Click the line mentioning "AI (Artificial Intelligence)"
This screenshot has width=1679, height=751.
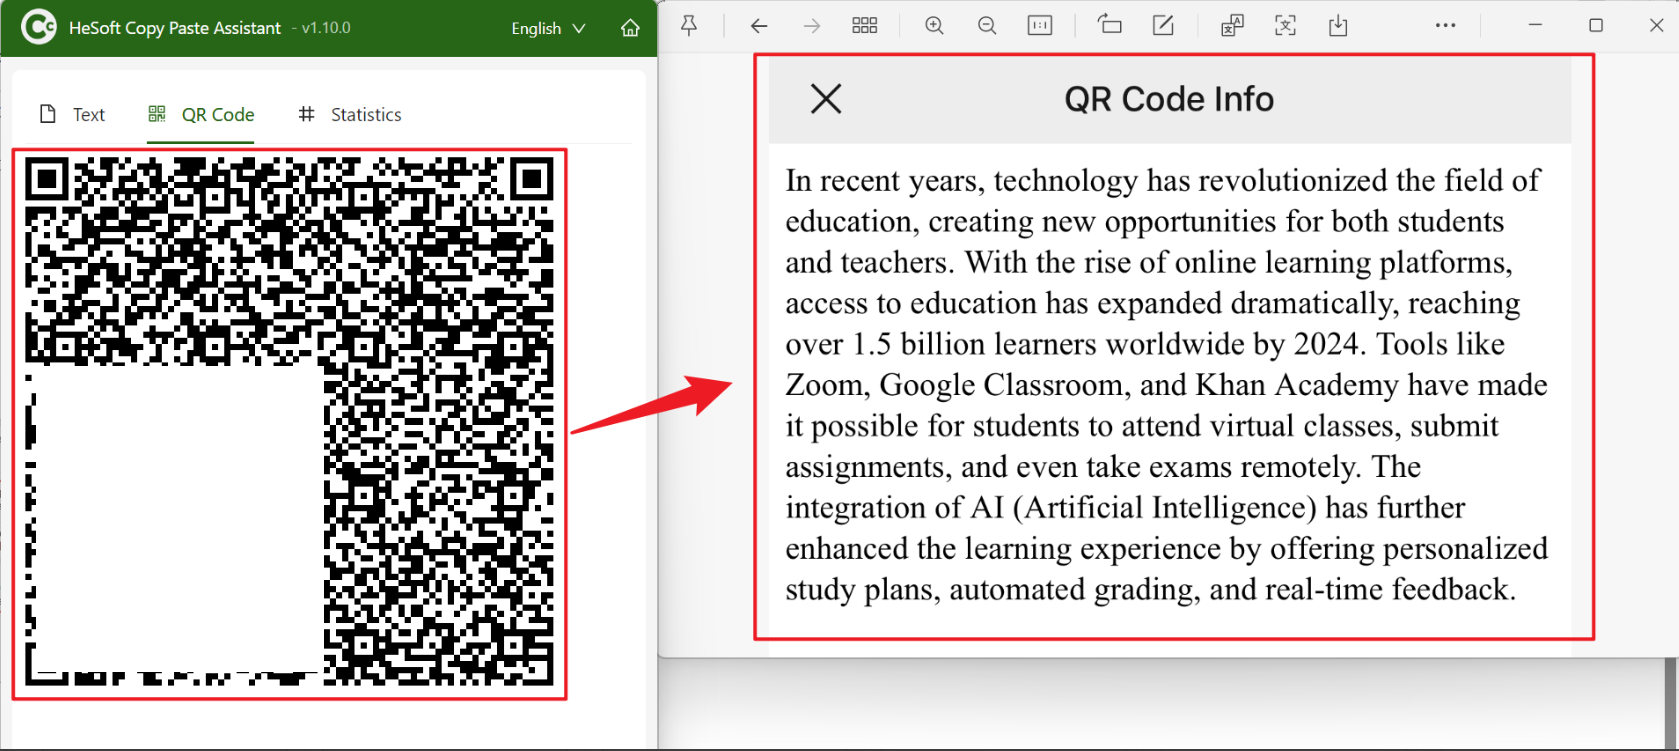(x=1125, y=509)
